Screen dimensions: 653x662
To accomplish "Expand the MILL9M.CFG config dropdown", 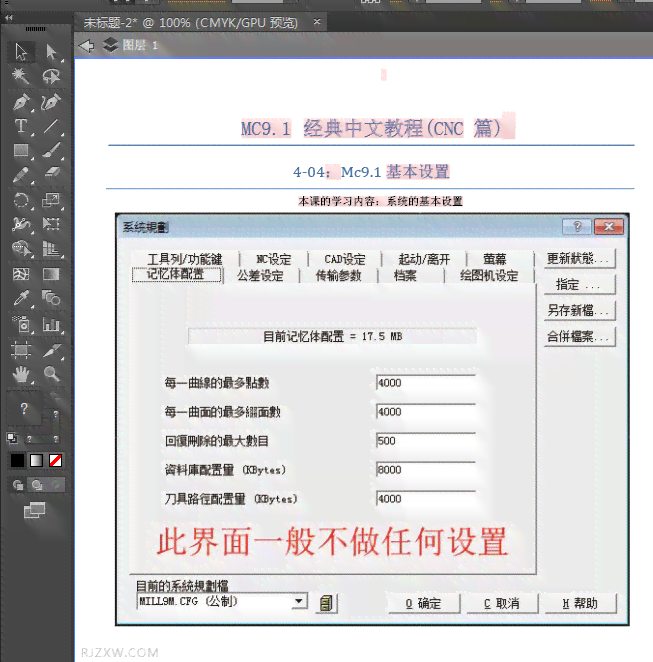I will click(x=299, y=601).
